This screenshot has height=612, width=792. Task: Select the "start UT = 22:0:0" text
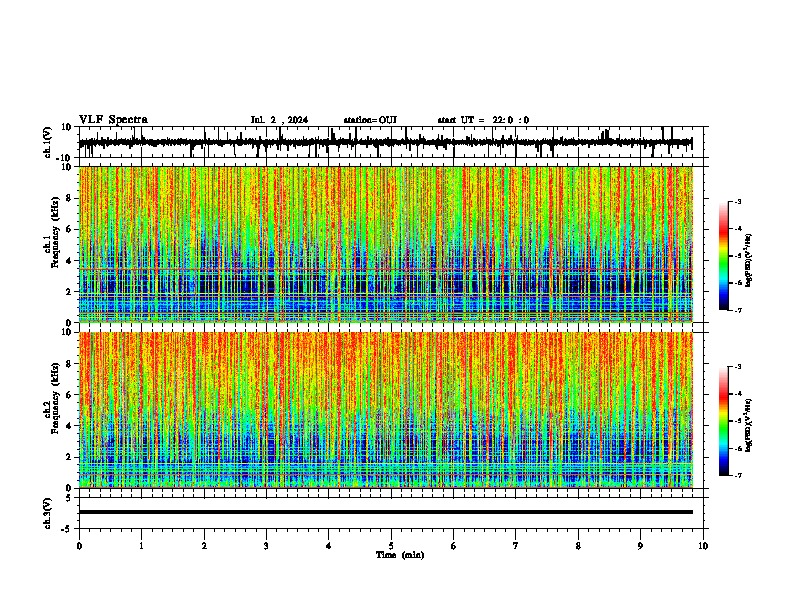click(x=483, y=120)
